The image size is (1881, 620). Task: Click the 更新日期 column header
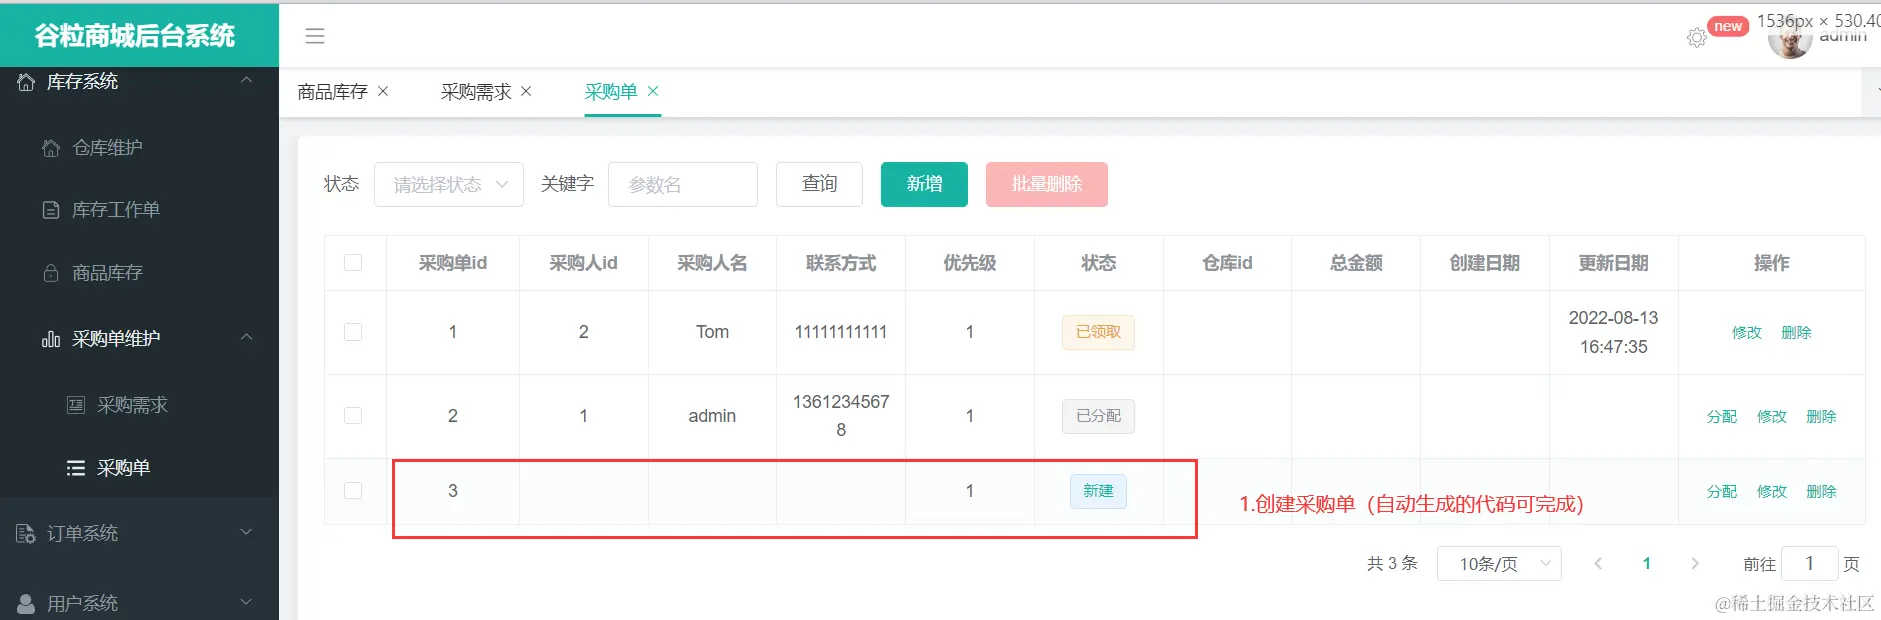tap(1613, 263)
